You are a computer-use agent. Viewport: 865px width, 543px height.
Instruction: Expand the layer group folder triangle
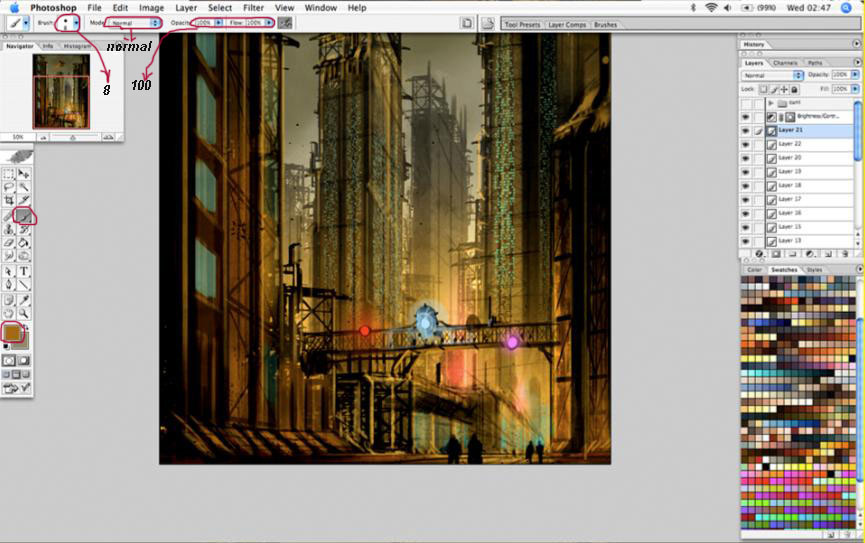(x=771, y=103)
